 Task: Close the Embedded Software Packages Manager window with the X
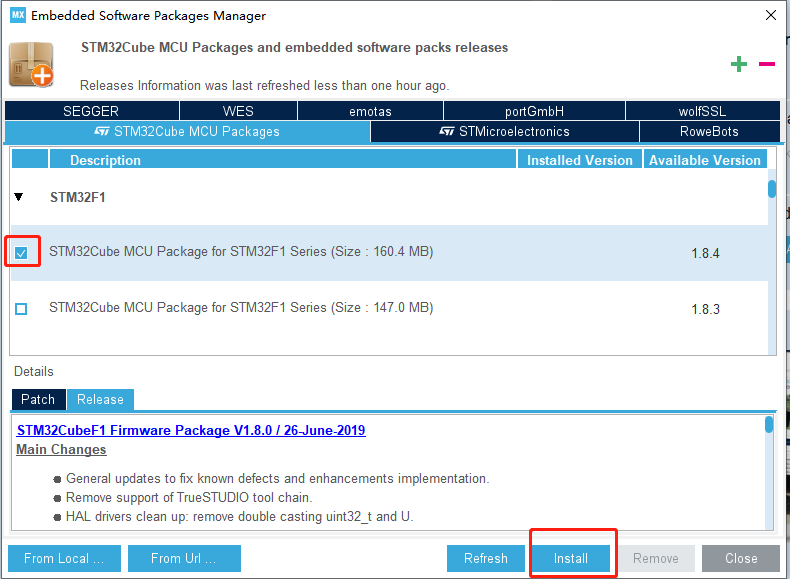(x=771, y=15)
